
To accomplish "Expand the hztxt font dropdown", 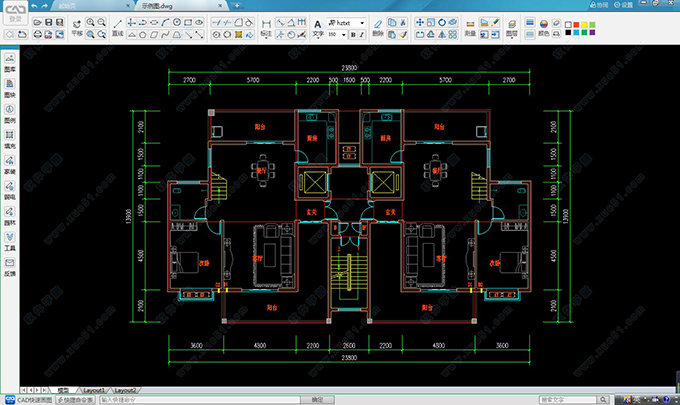I will pos(362,23).
